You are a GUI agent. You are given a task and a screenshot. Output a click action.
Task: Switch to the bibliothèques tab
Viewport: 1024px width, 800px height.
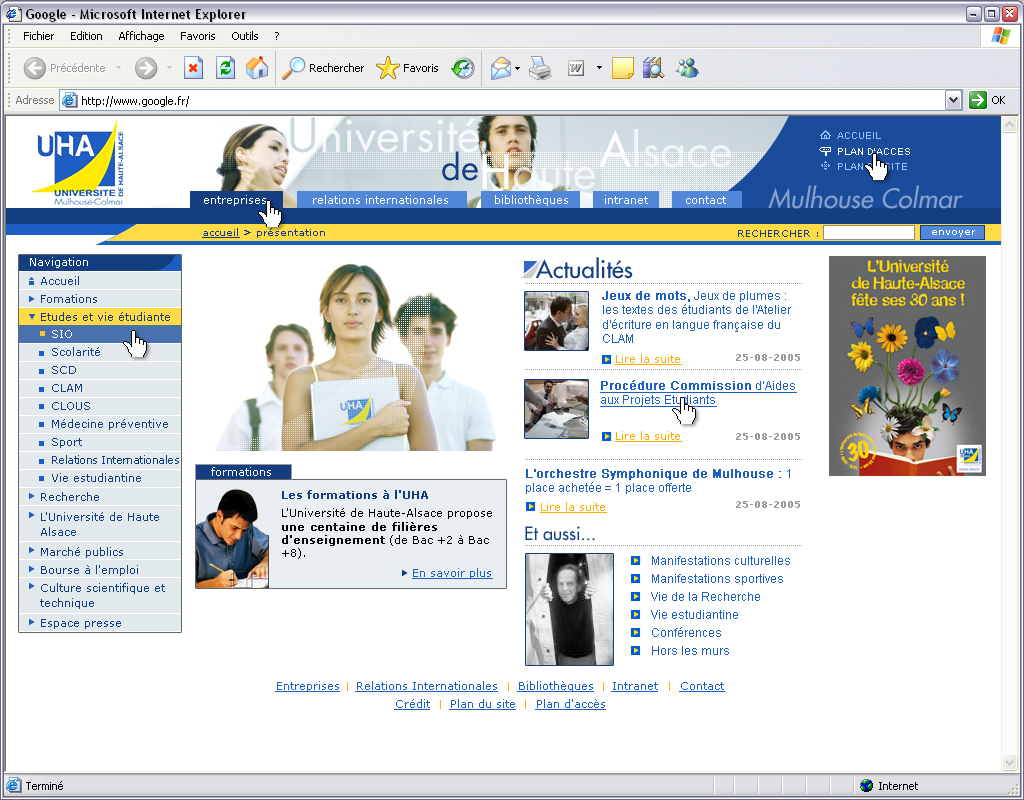click(x=531, y=200)
